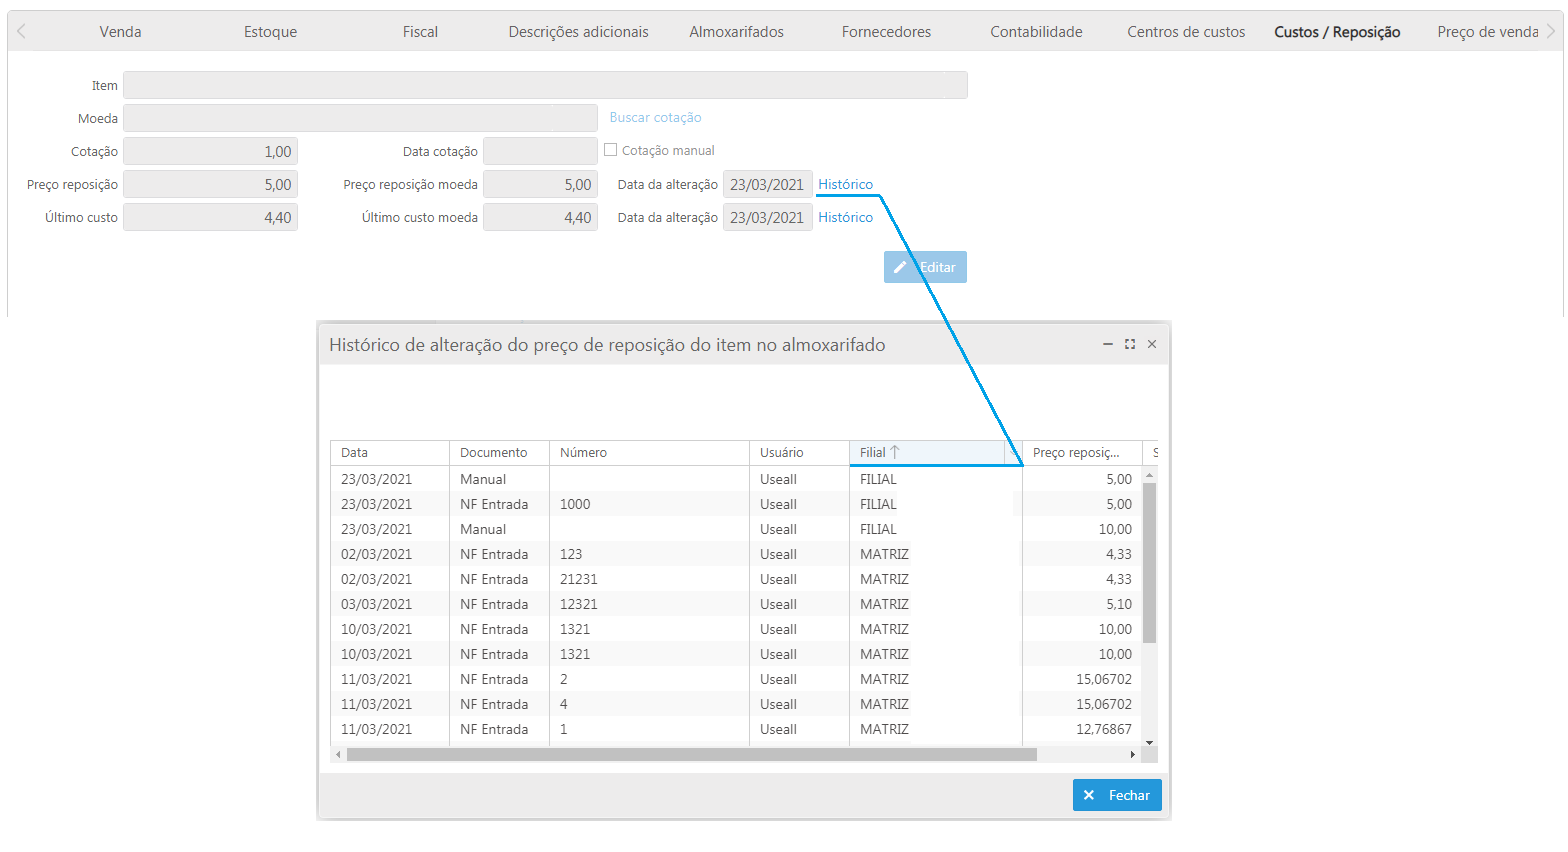The width and height of the screenshot is (1568, 852).
Task: Click the history grid horizontal scrollbar thumb
Action: 692,755
